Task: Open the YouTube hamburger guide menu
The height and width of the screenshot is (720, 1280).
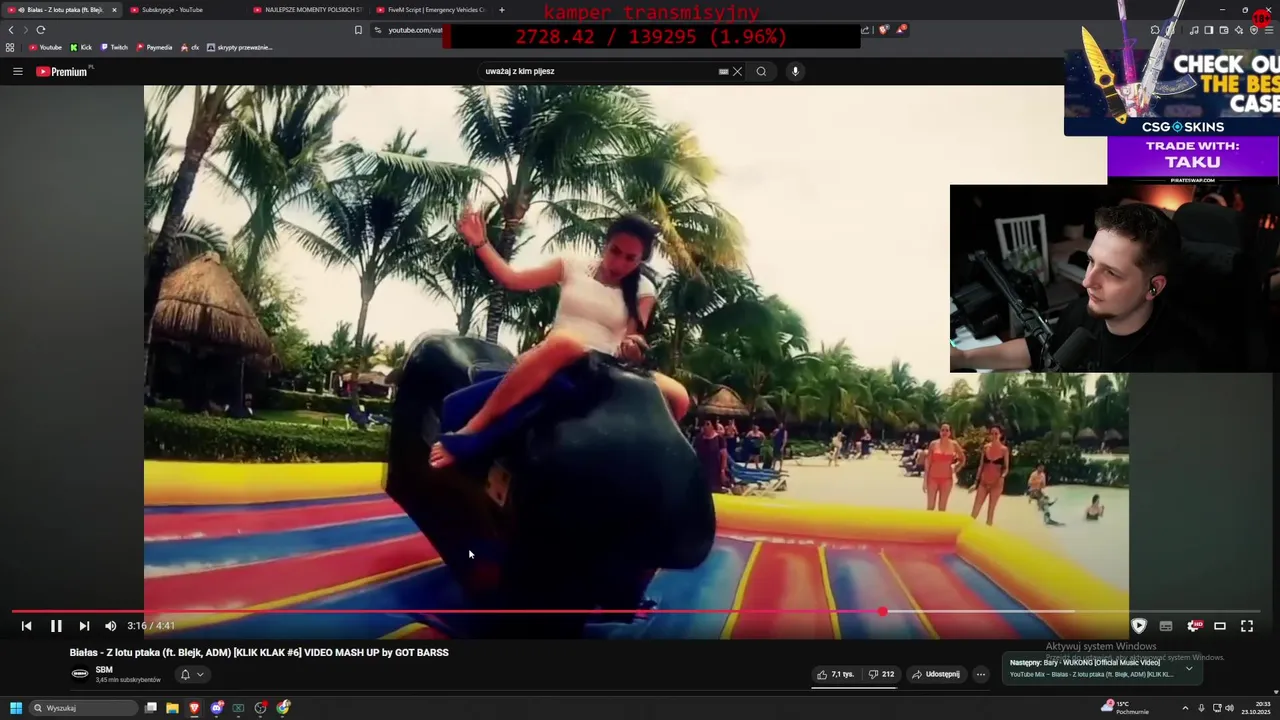Action: point(17,71)
